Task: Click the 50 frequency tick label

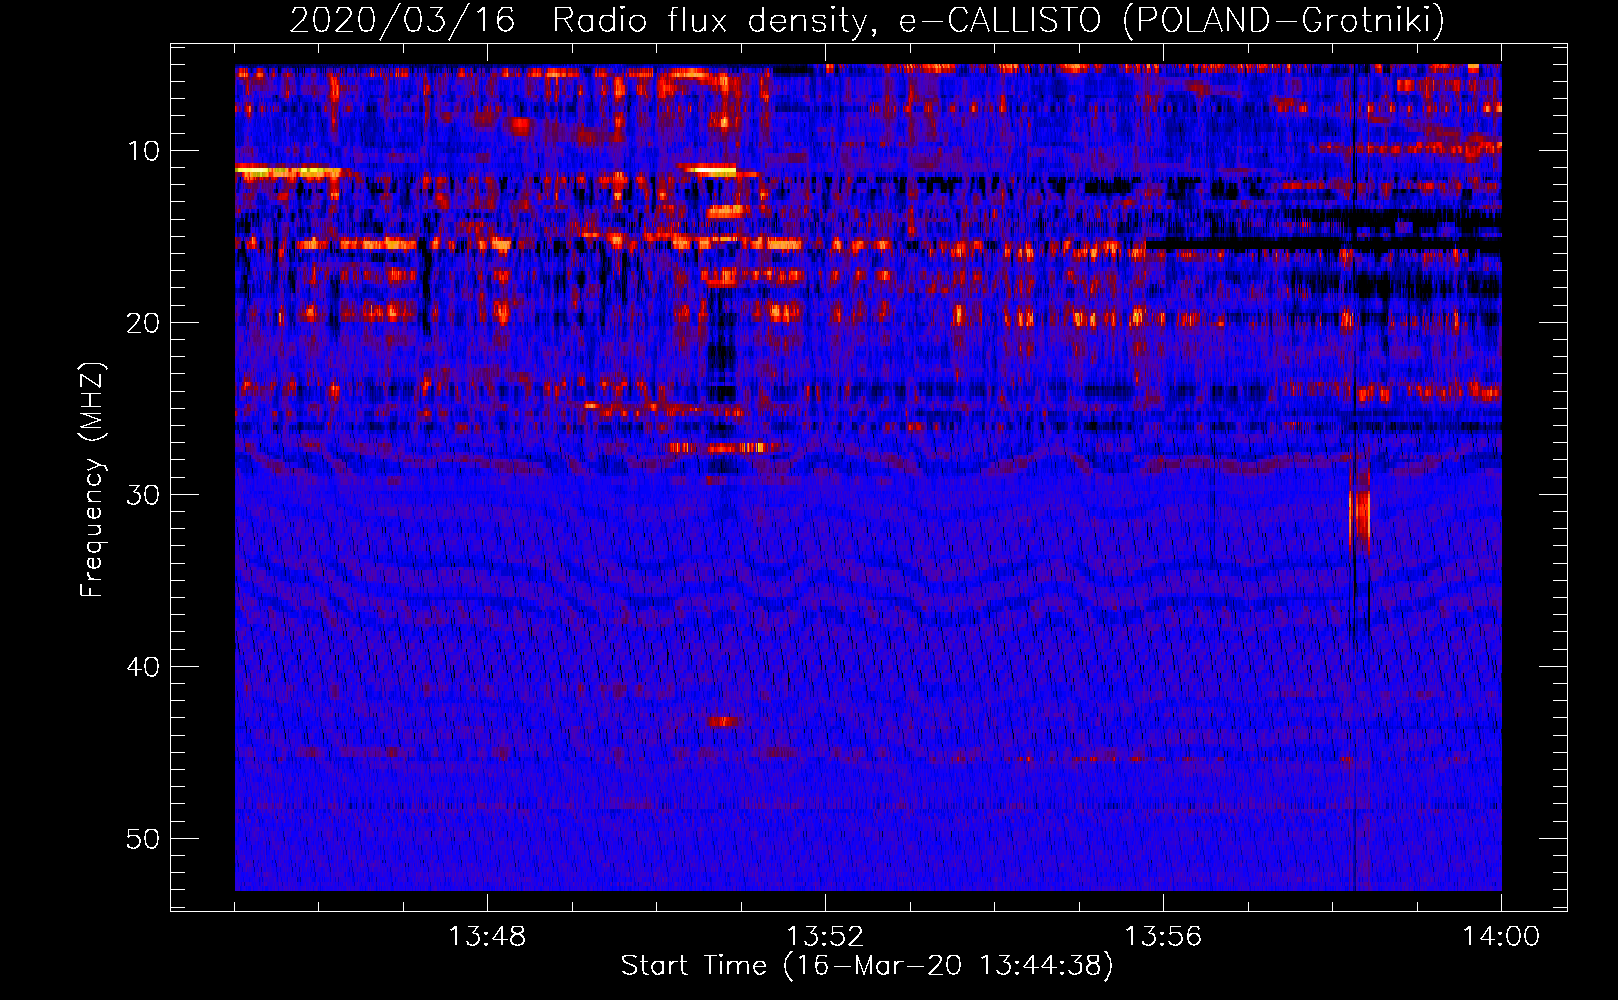Action: 144,839
